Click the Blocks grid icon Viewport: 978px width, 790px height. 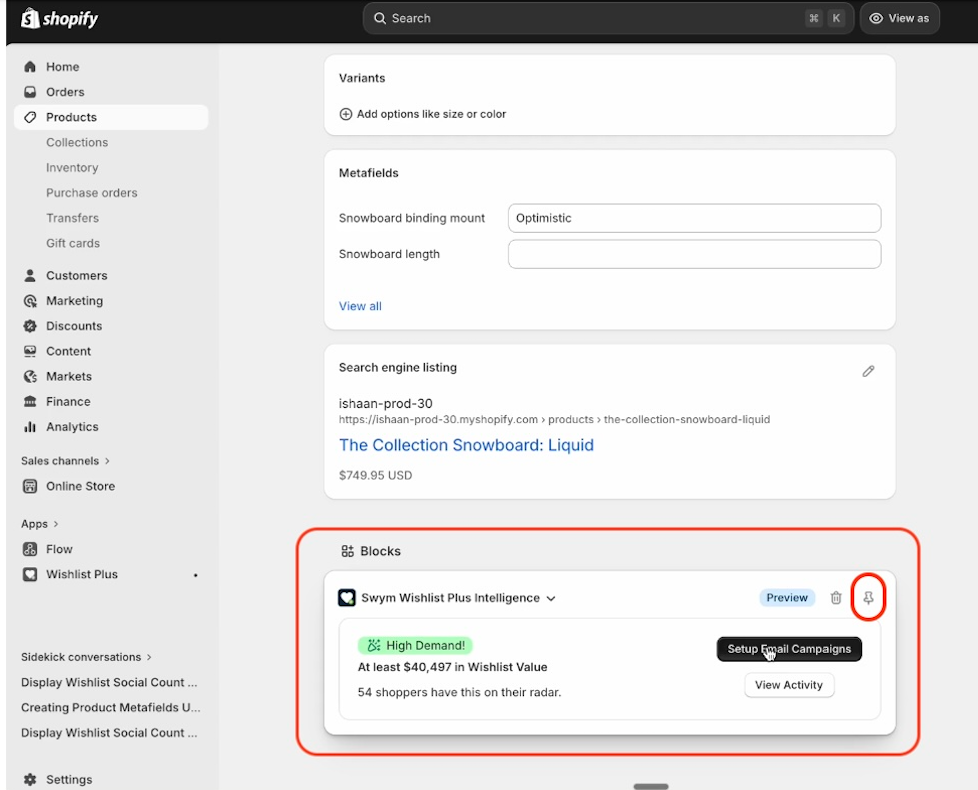tap(347, 551)
